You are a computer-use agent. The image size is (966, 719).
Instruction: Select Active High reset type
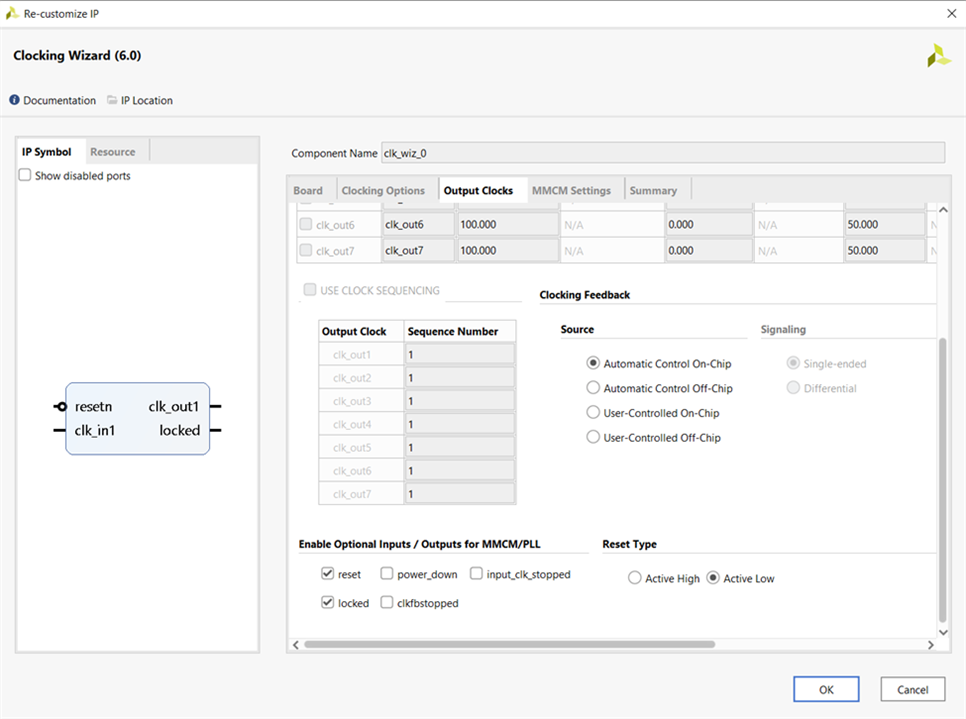click(634, 578)
